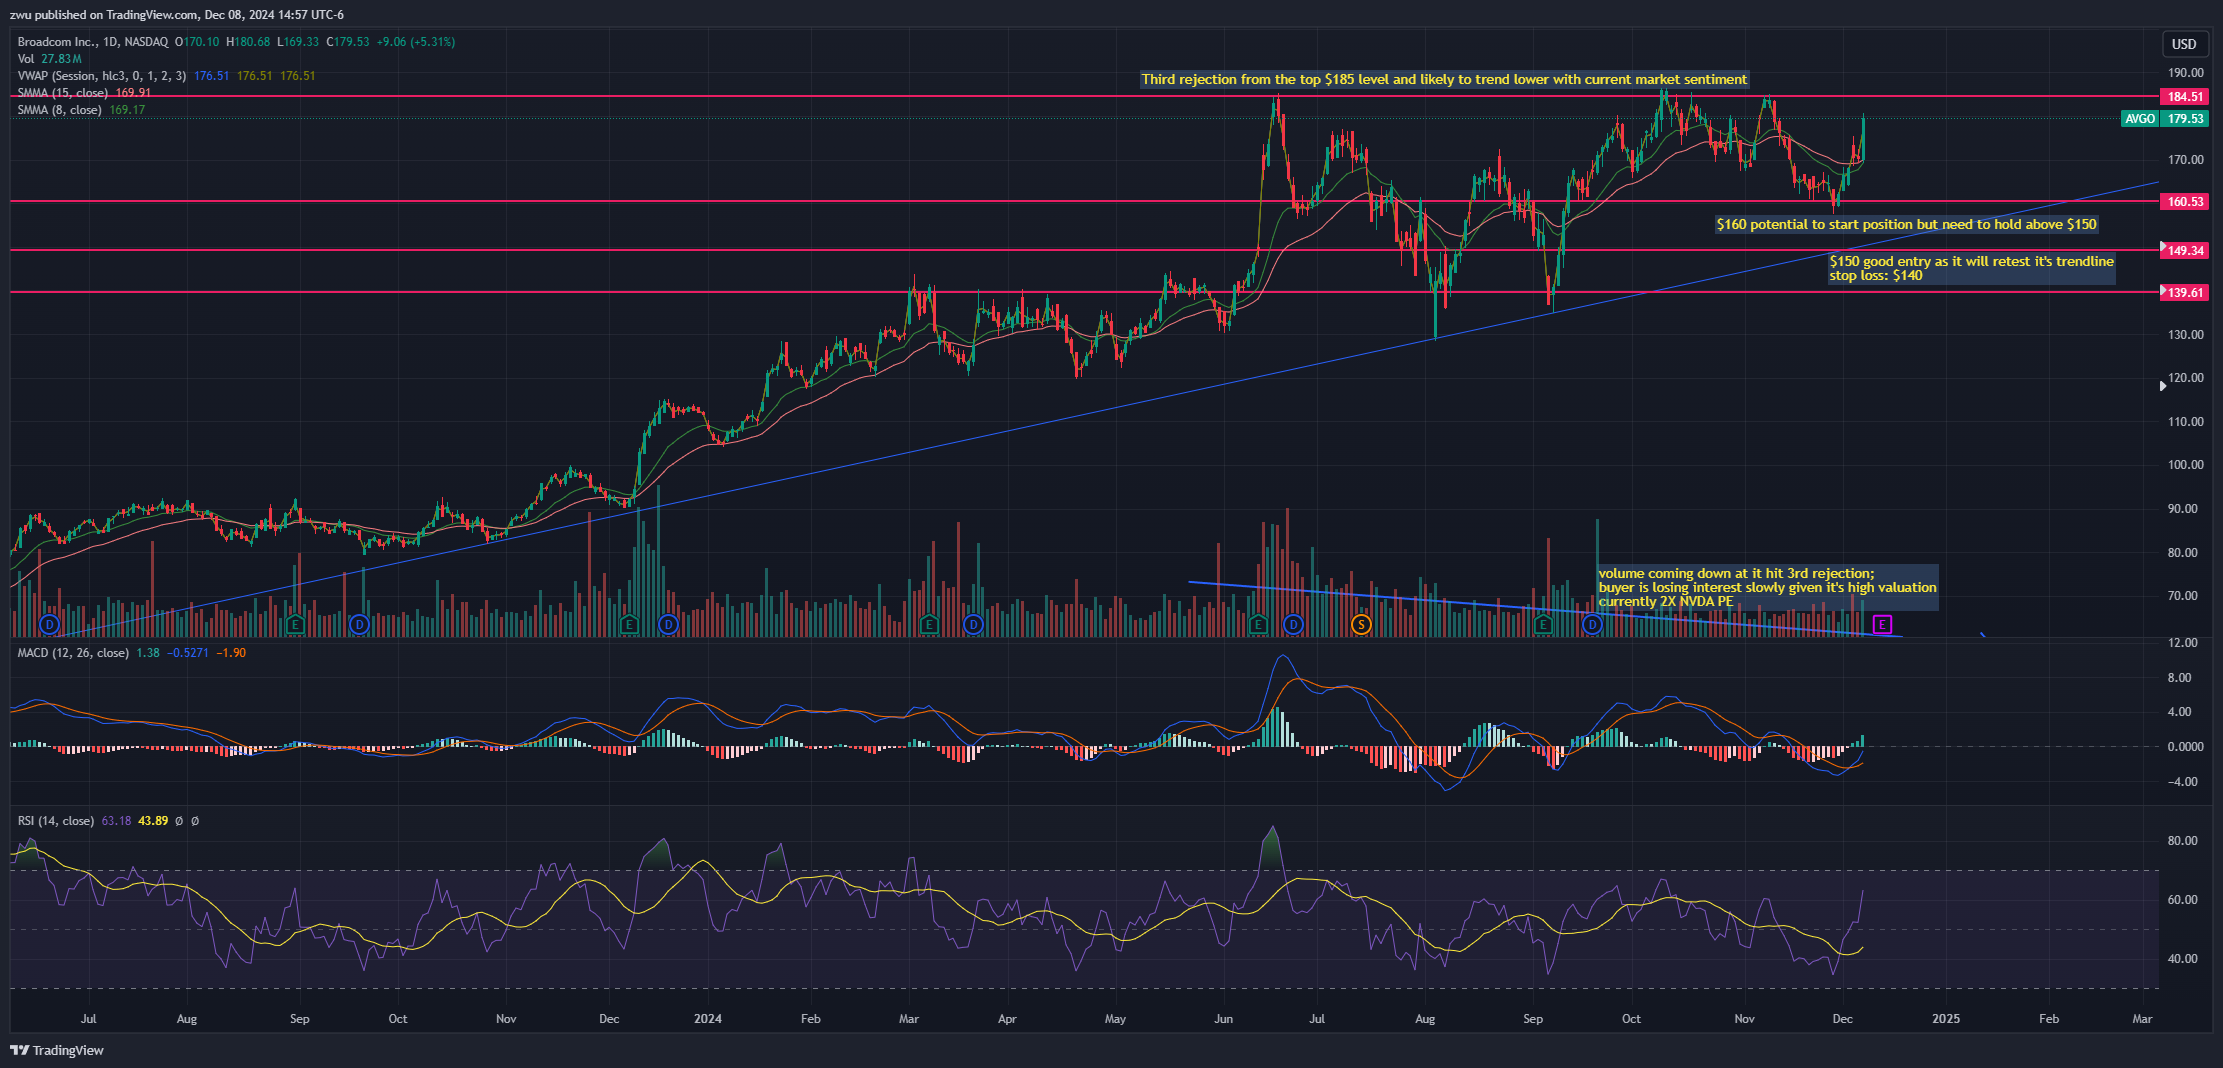Click the RSI average value 43.89

click(x=153, y=821)
